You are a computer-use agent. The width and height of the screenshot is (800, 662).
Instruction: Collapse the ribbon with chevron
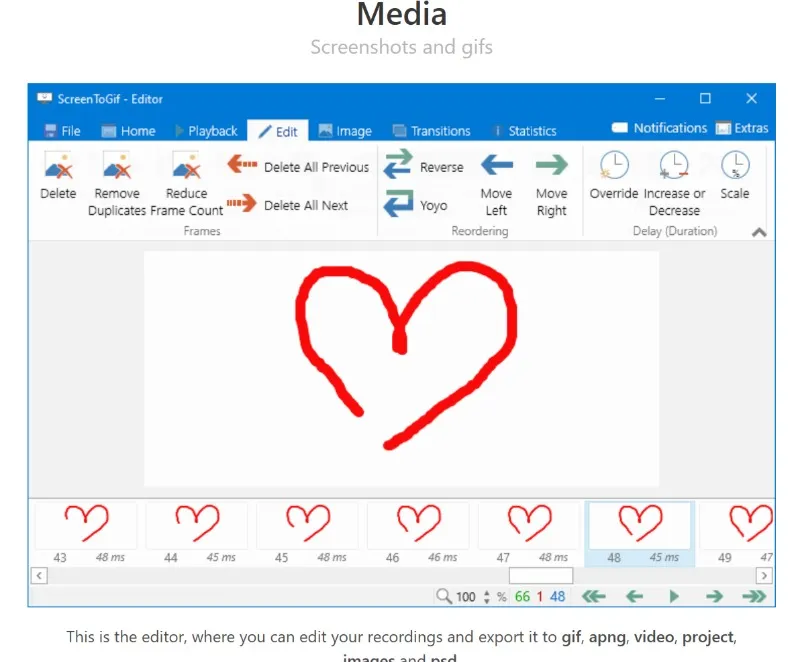pyautogui.click(x=759, y=233)
